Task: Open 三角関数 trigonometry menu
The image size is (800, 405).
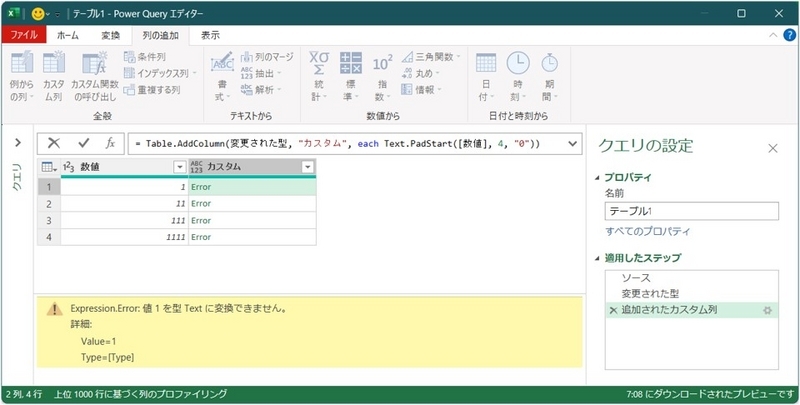Action: point(431,57)
